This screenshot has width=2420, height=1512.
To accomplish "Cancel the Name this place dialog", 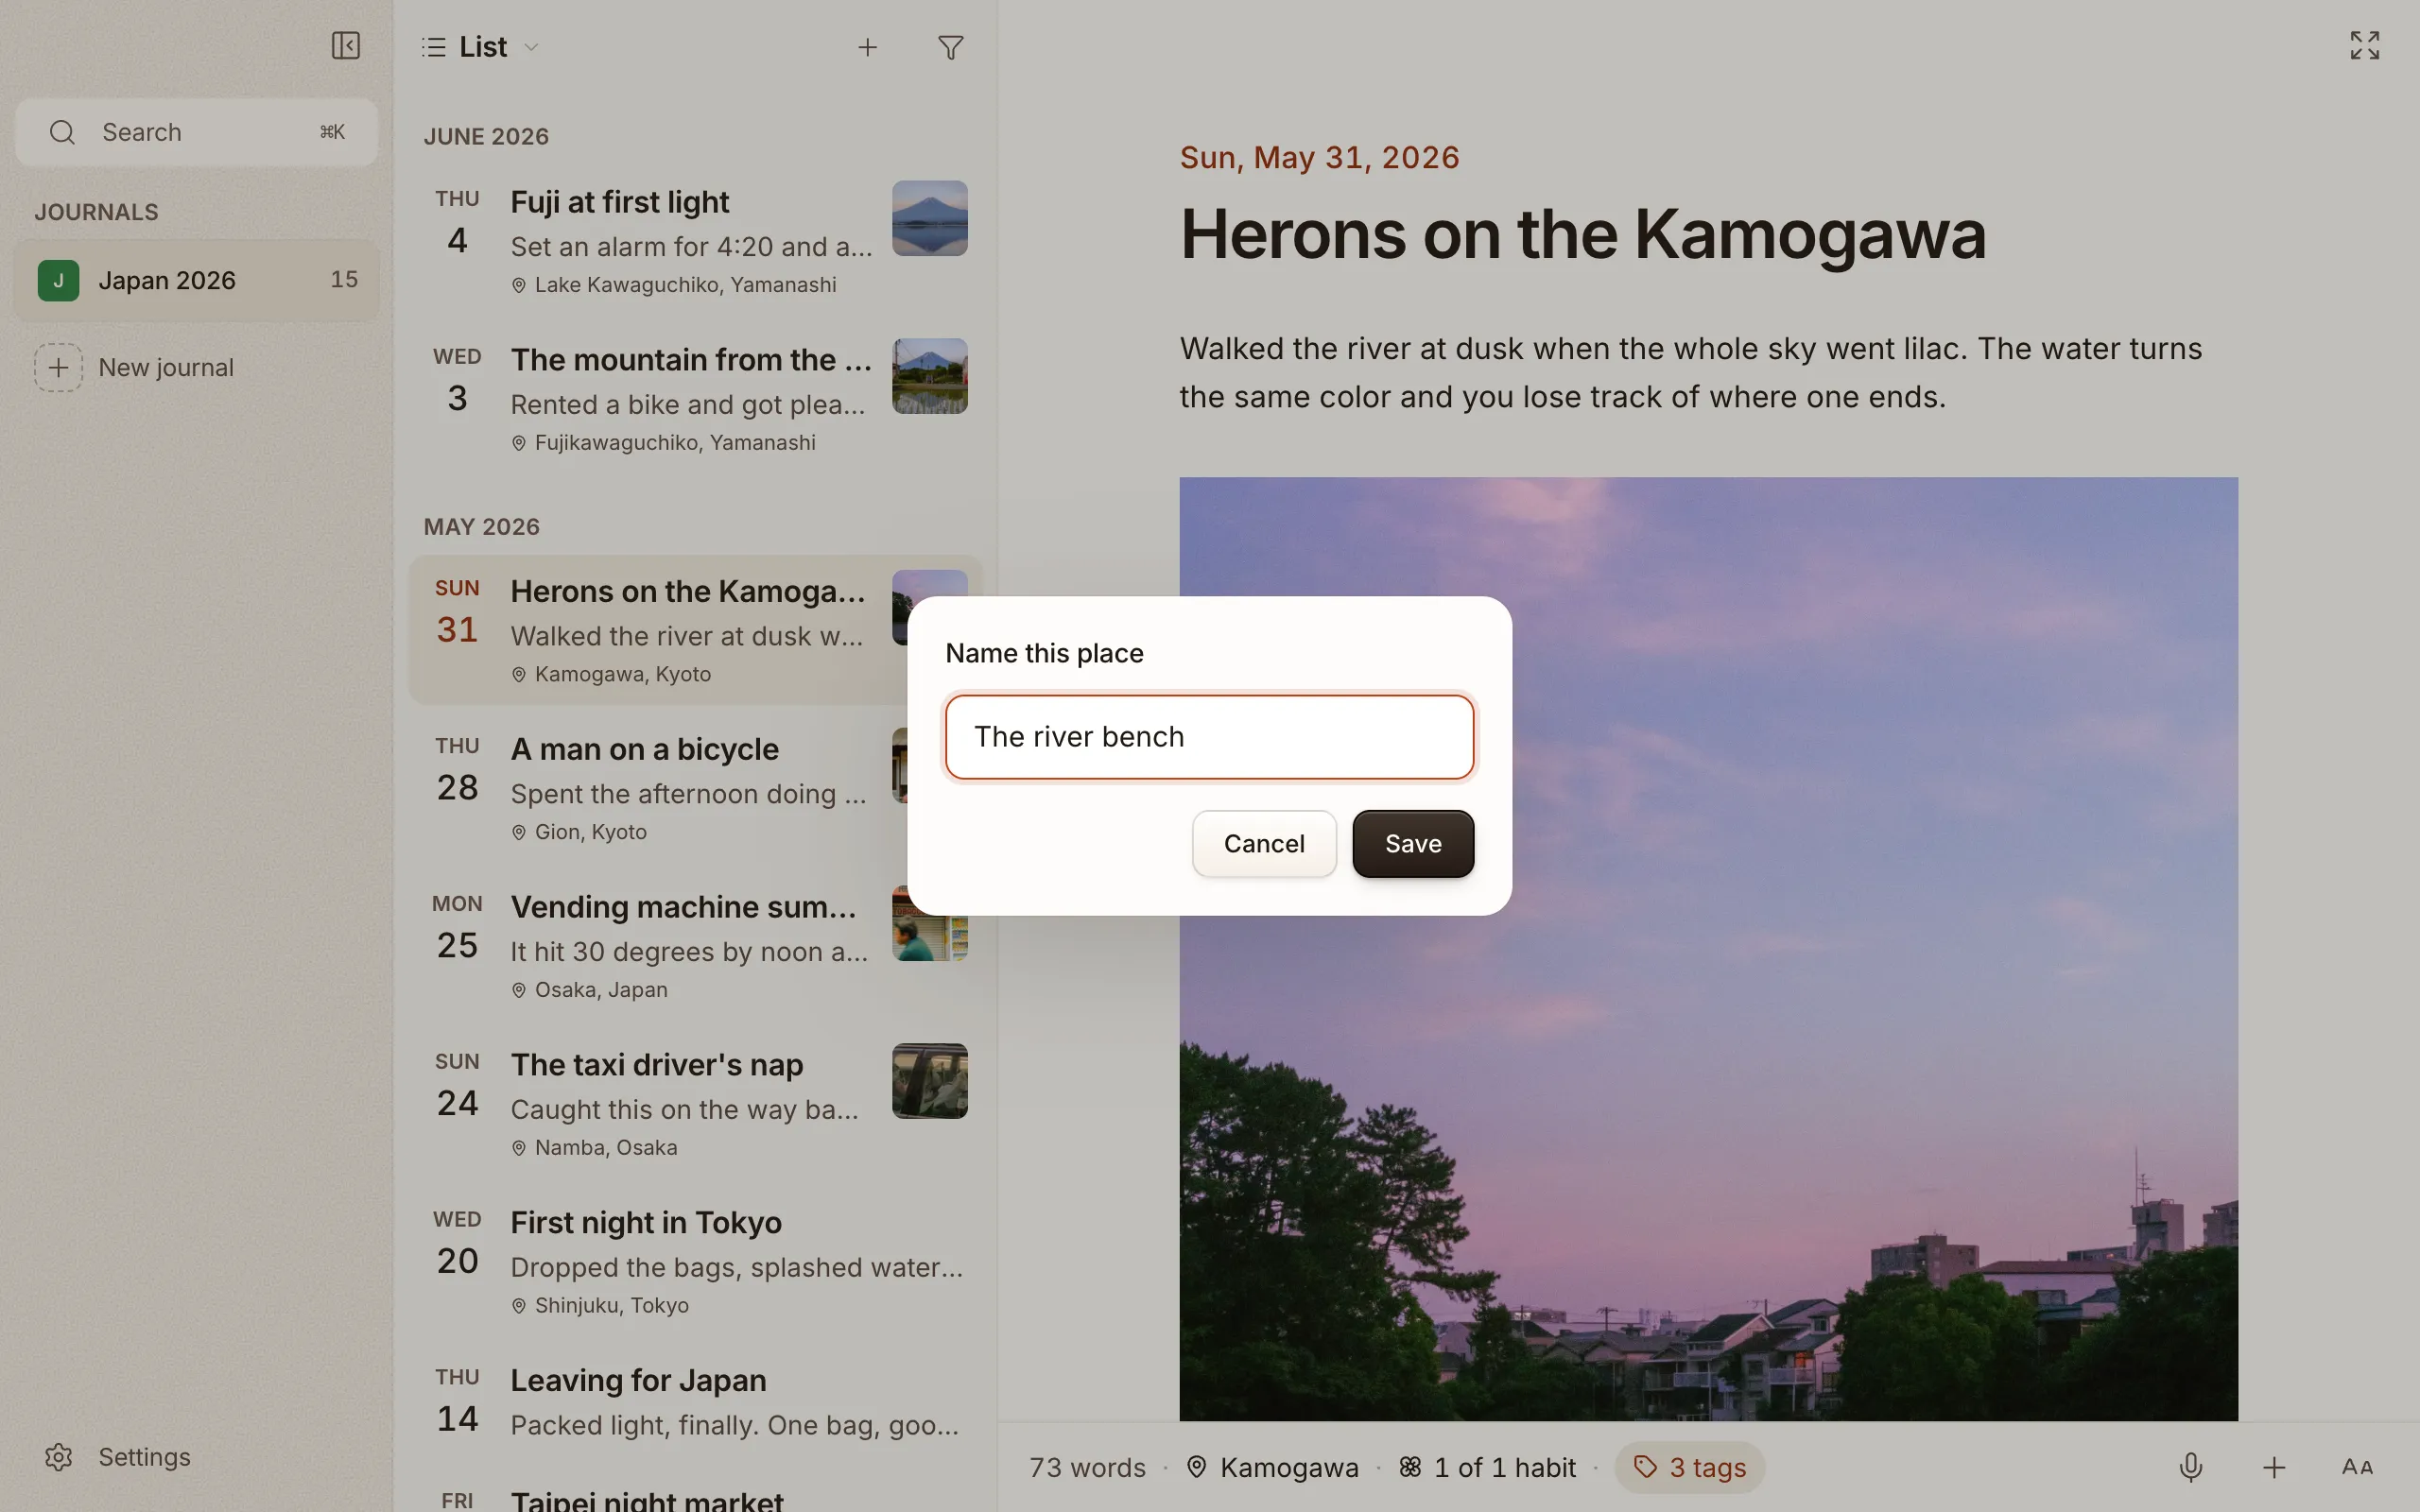I will 1264,844.
